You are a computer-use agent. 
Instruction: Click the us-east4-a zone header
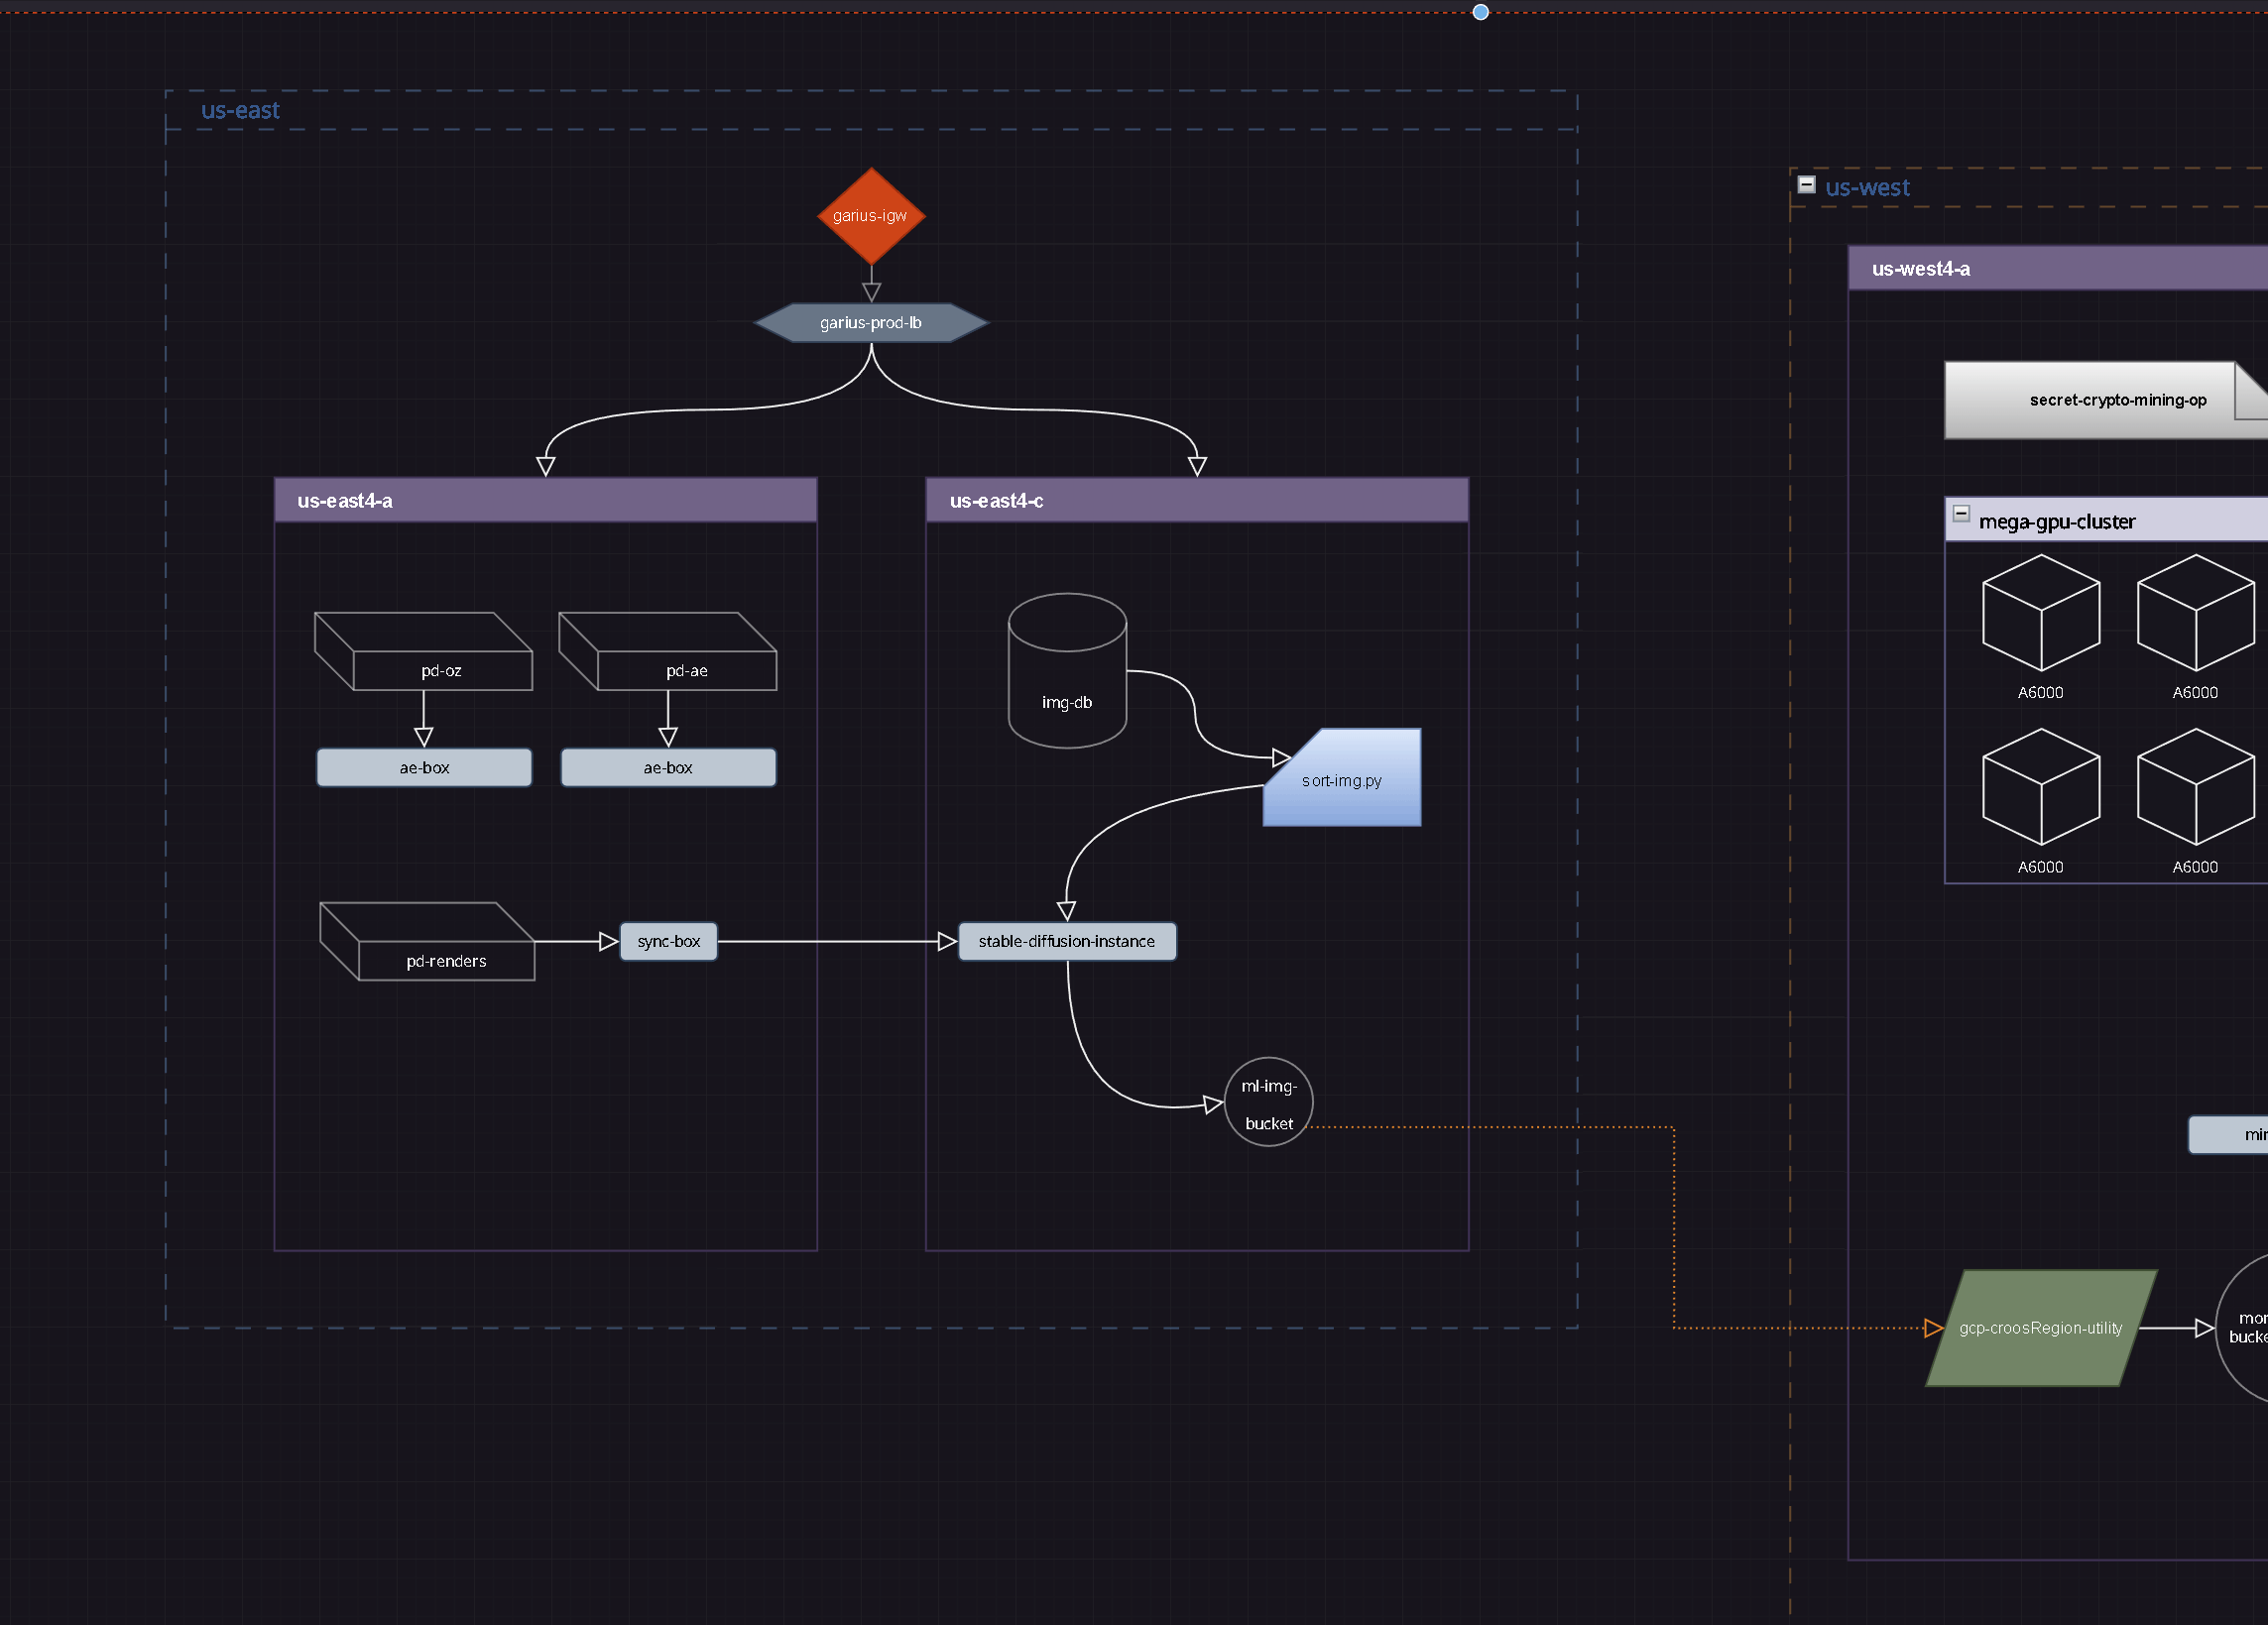(546, 500)
